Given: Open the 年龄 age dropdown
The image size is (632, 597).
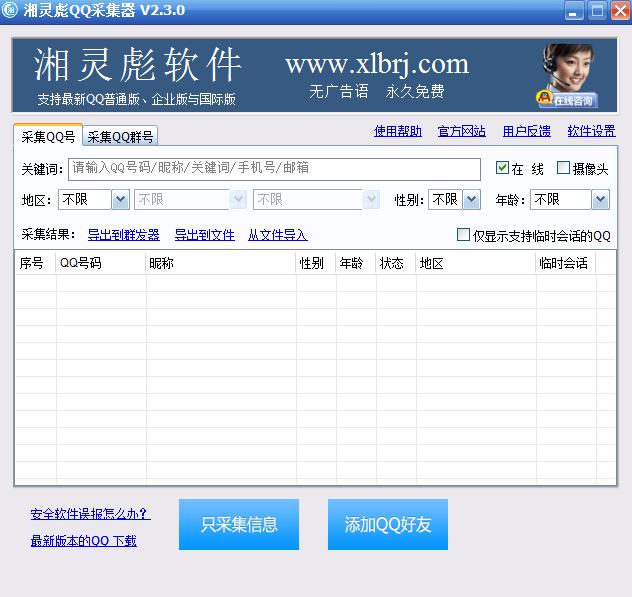Looking at the screenshot, I should pyautogui.click(x=601, y=199).
